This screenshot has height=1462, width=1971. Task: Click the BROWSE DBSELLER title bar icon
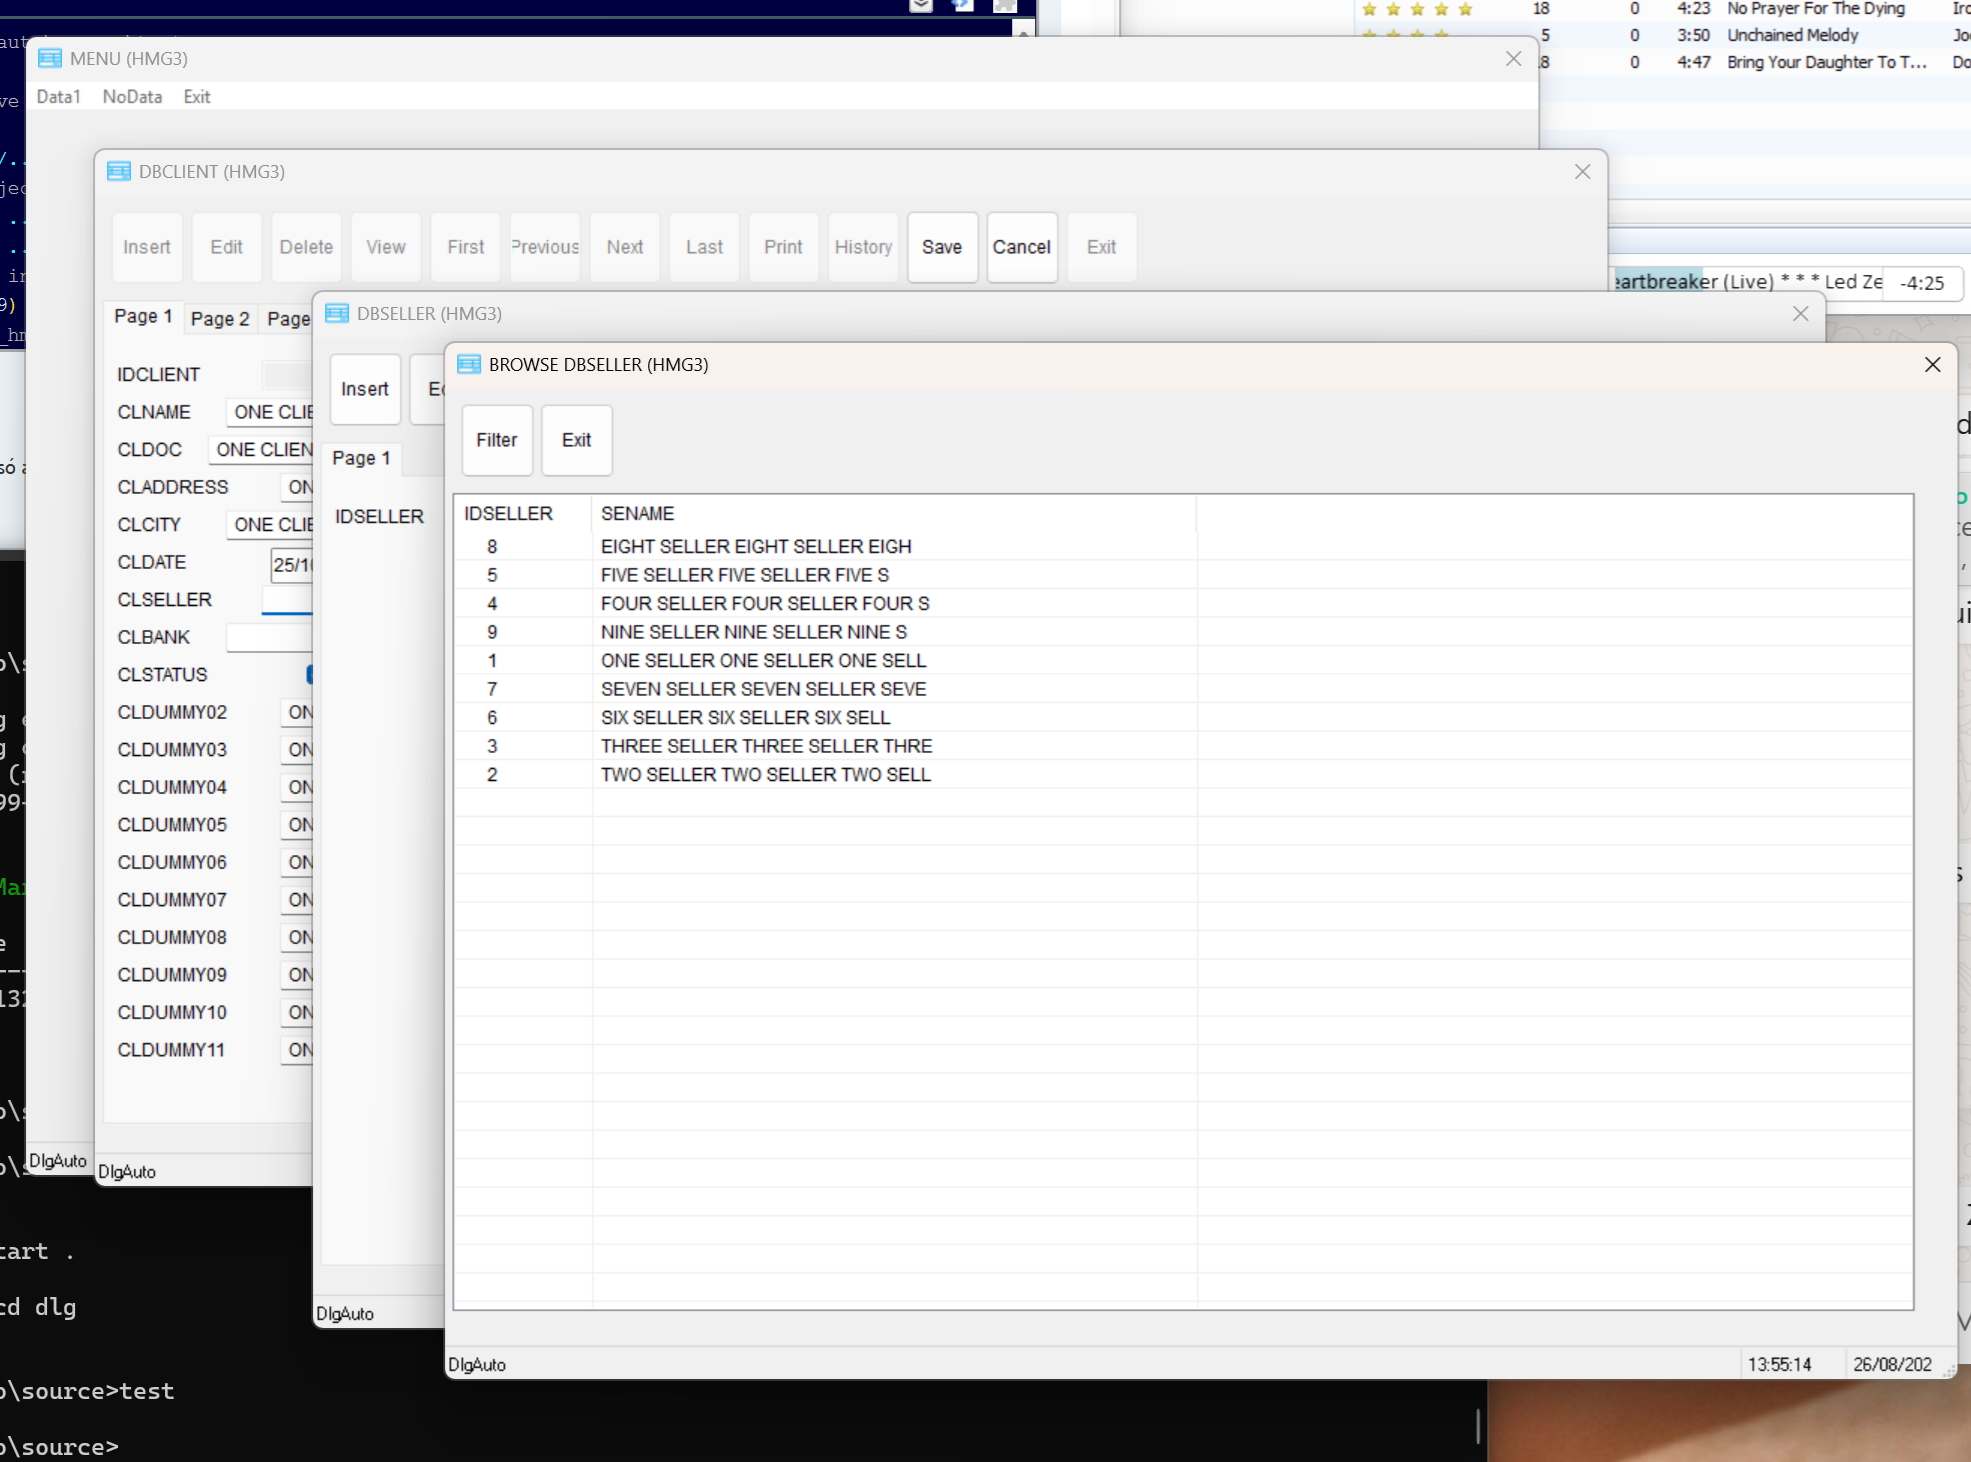click(469, 365)
